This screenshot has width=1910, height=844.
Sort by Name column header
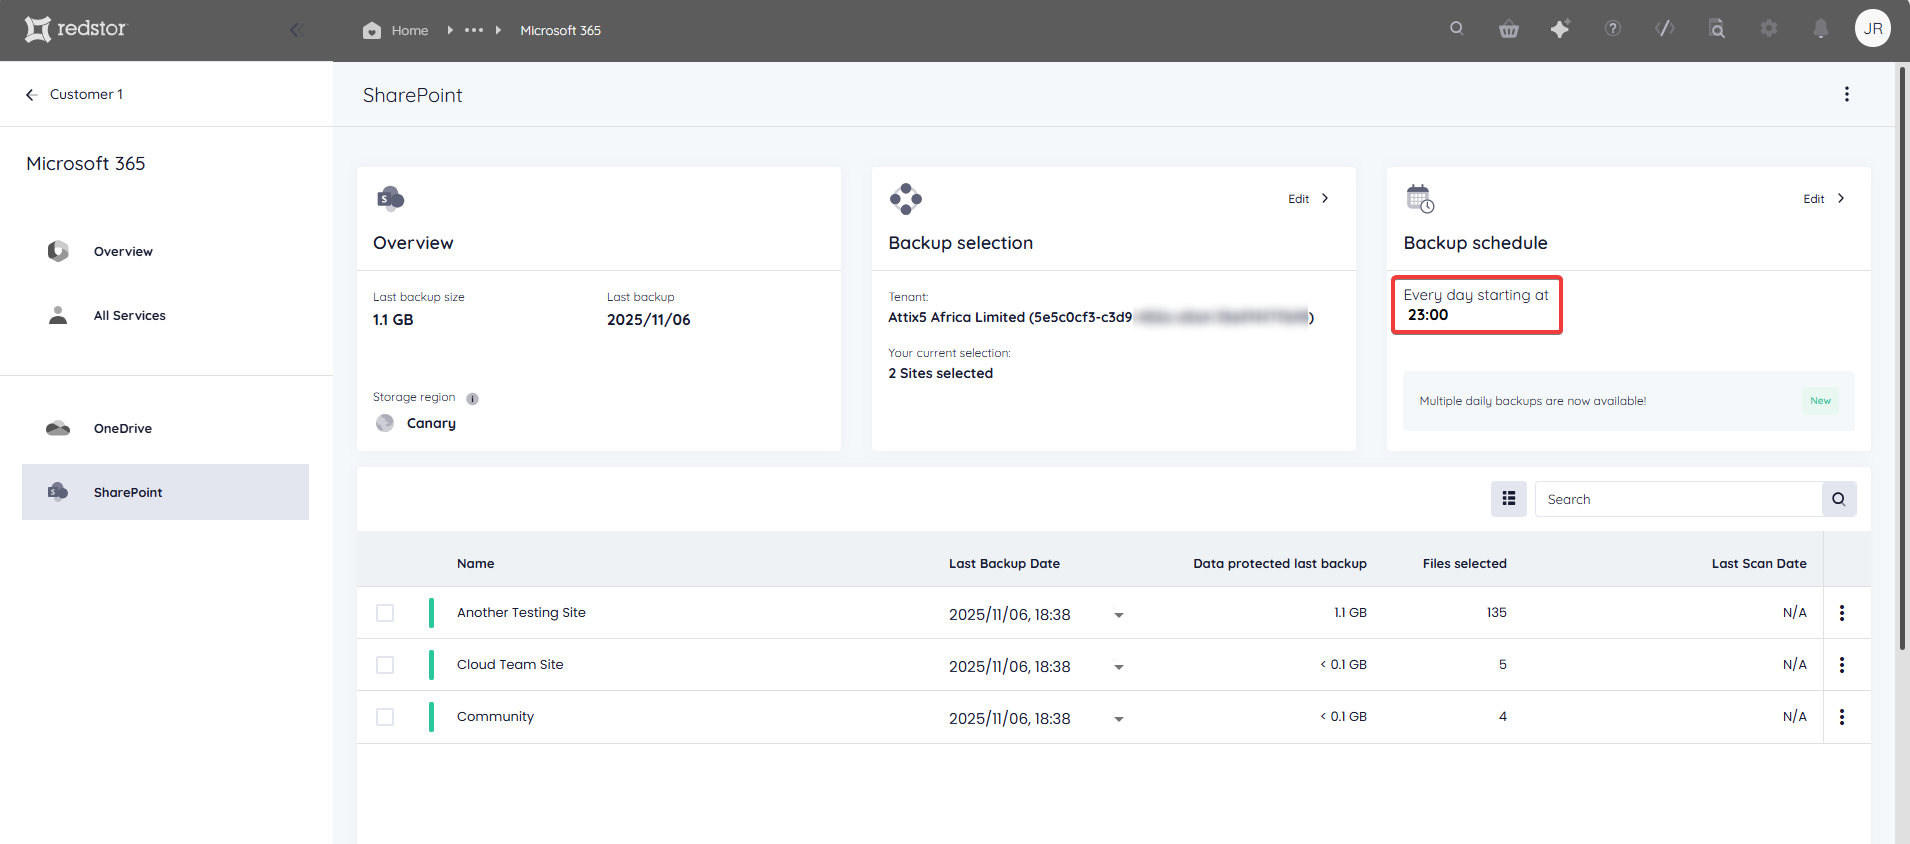click(x=476, y=563)
